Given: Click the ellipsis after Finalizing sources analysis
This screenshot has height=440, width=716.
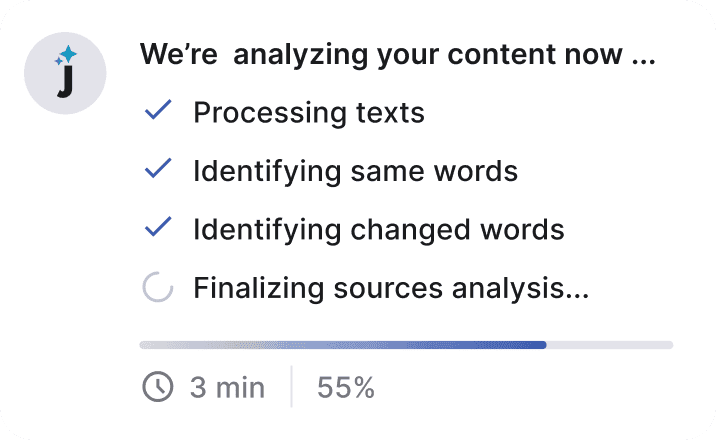Looking at the screenshot, I should pyautogui.click(x=577, y=297).
